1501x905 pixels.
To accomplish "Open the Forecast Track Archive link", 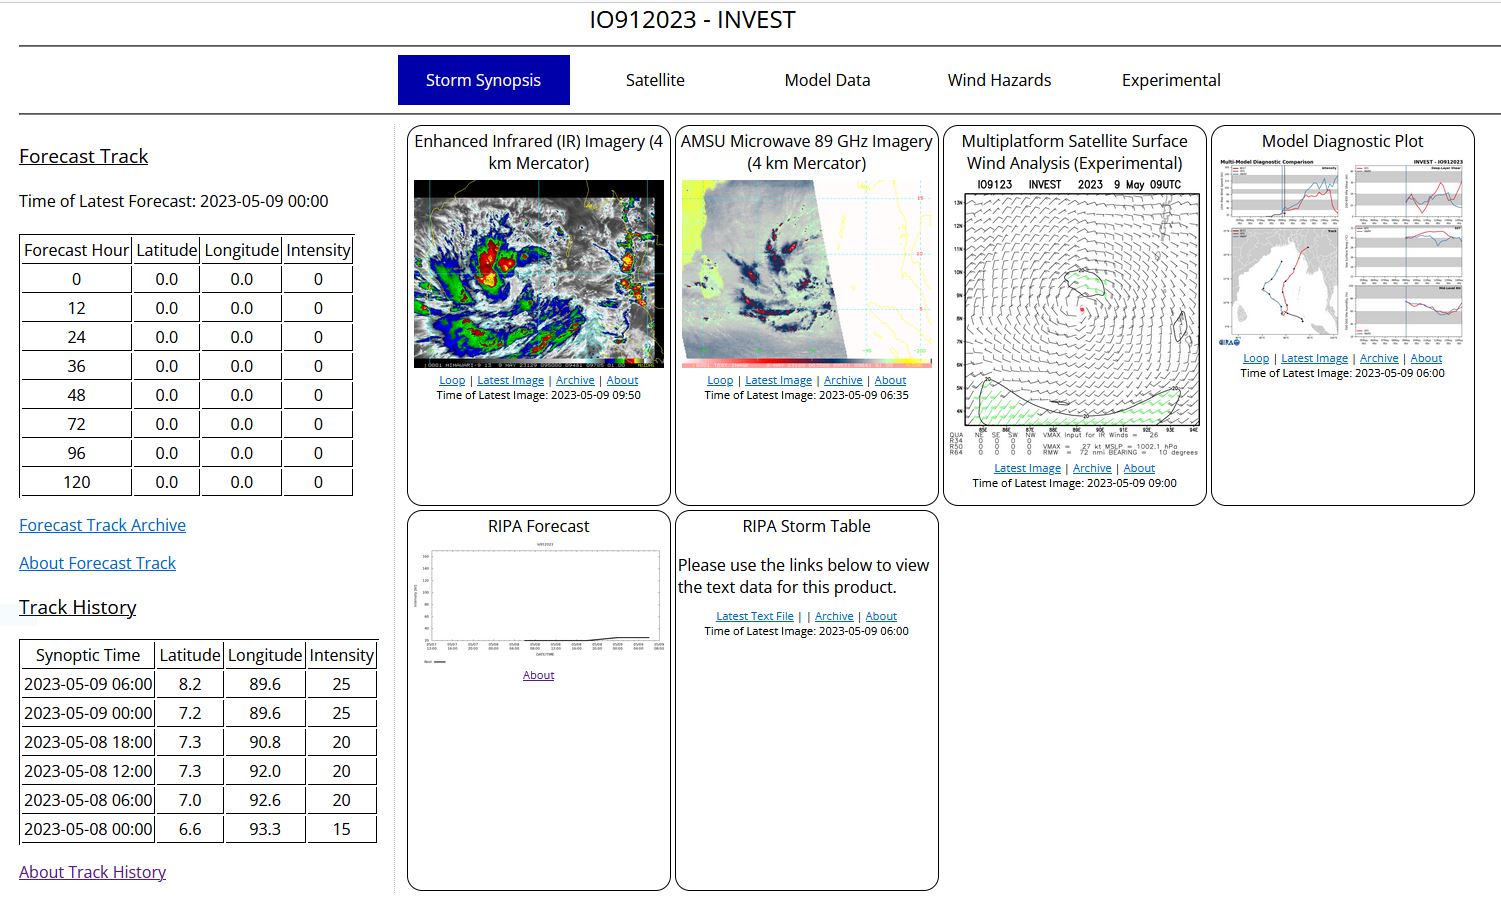I will 102,525.
